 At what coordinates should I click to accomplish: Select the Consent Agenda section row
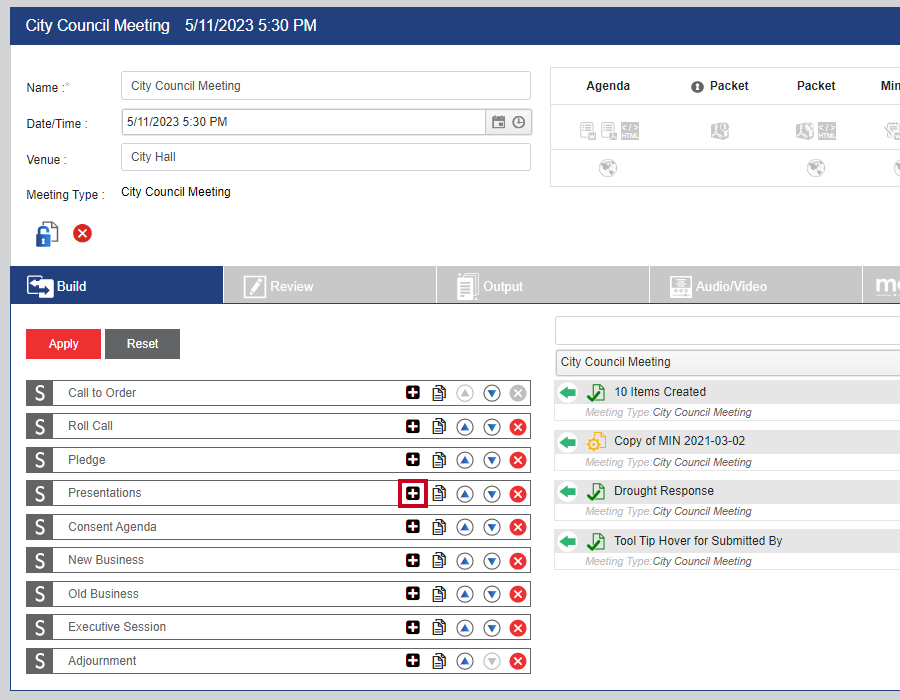pos(278,527)
